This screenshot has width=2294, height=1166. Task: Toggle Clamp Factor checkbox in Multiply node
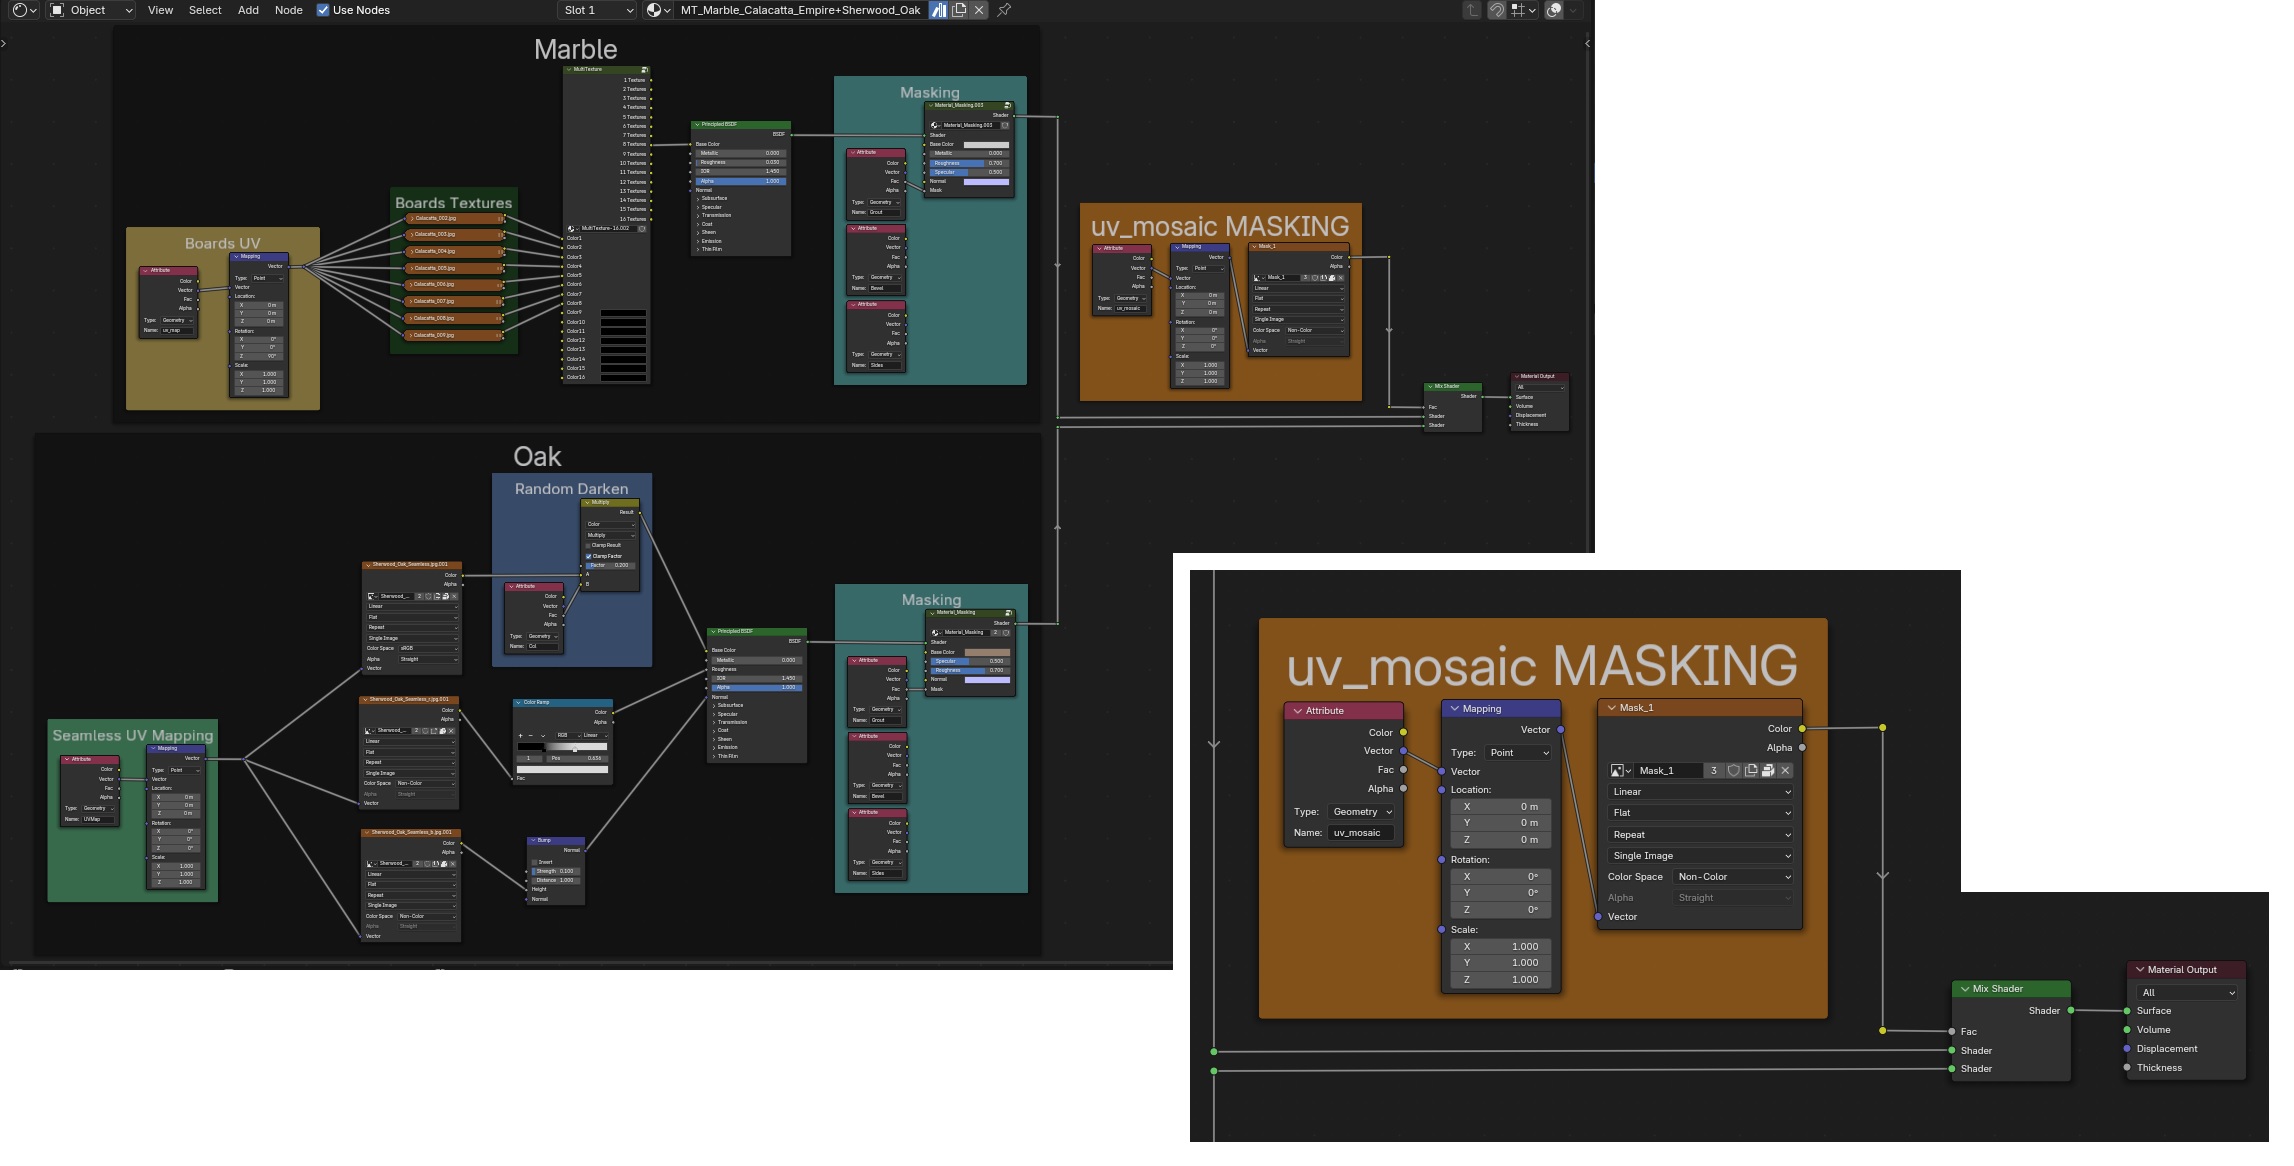tap(588, 556)
